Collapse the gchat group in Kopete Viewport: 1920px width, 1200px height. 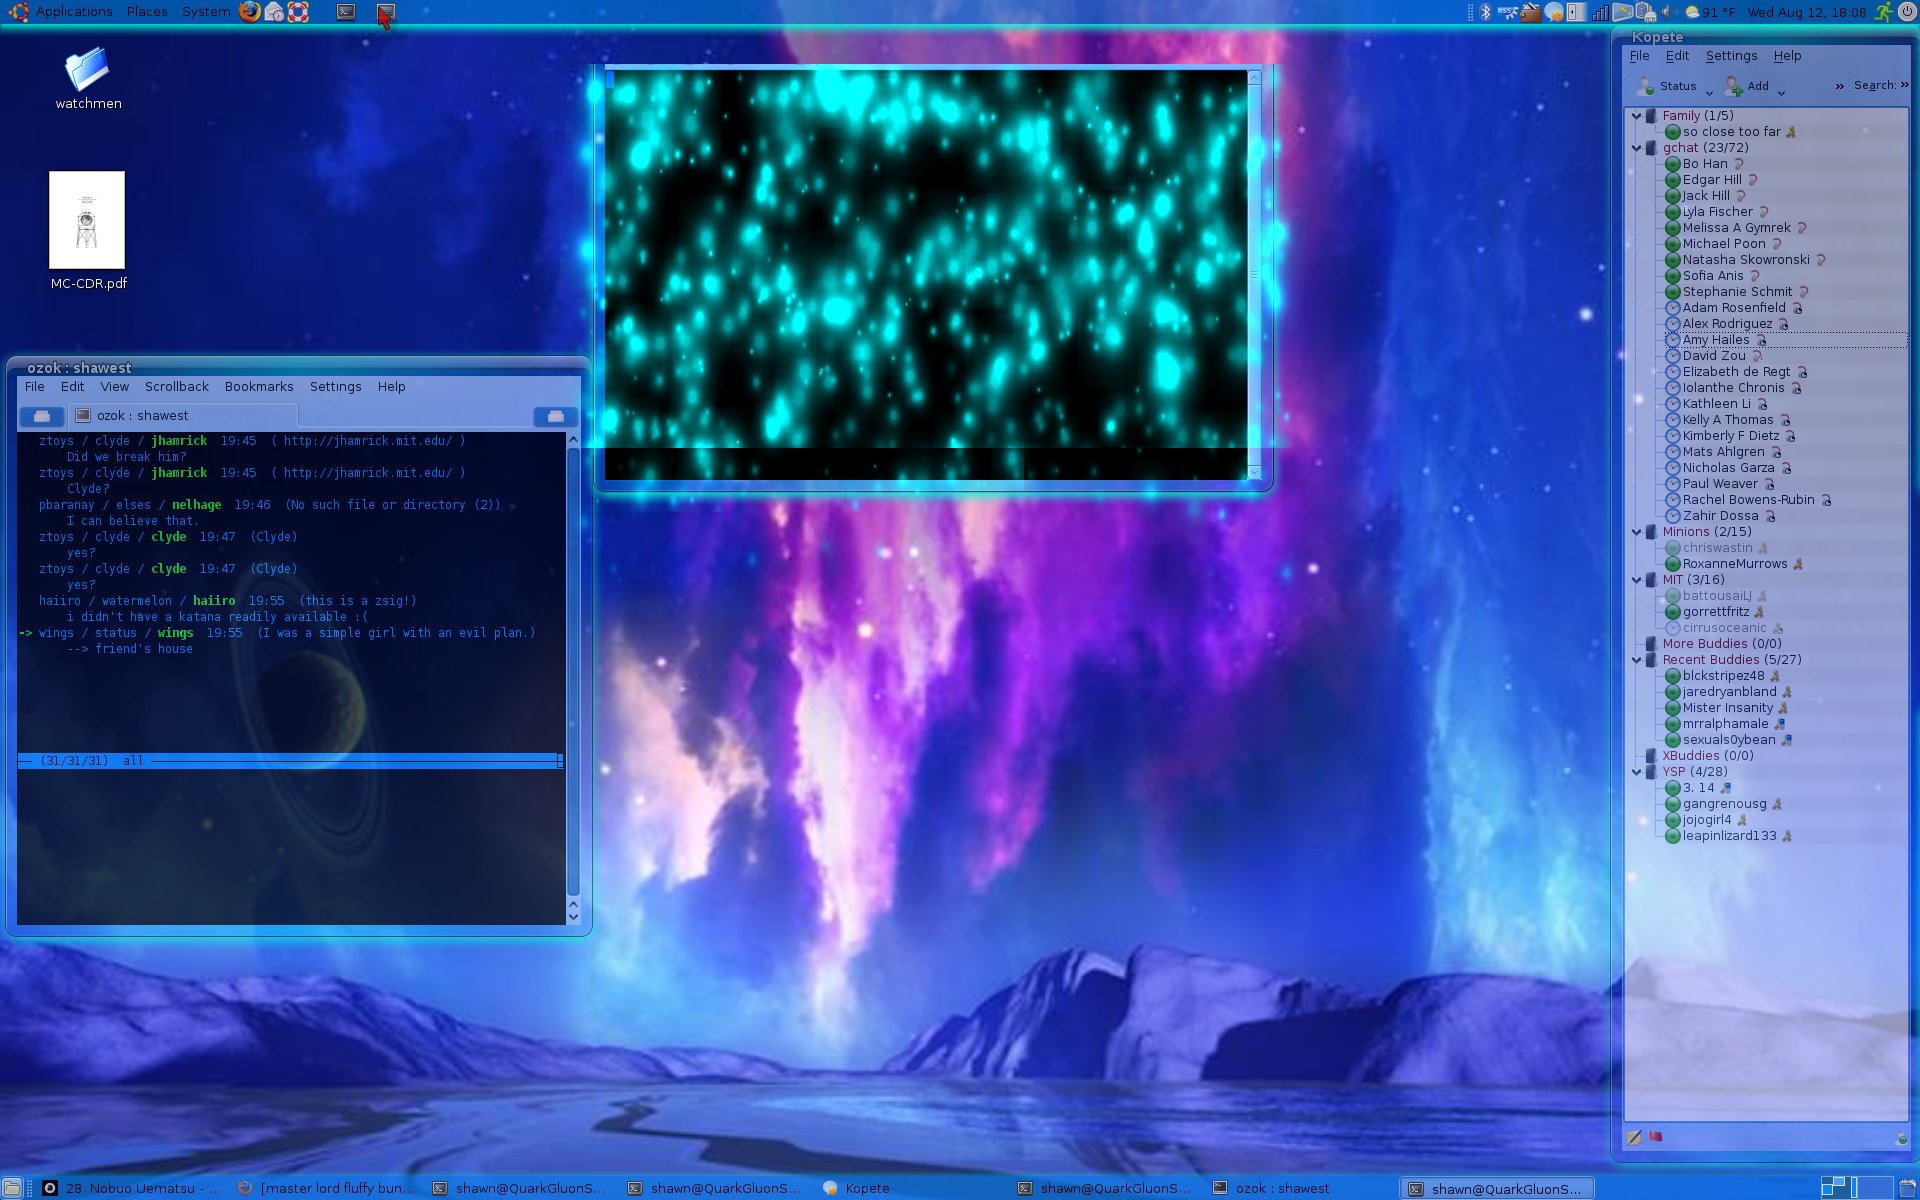point(1637,148)
